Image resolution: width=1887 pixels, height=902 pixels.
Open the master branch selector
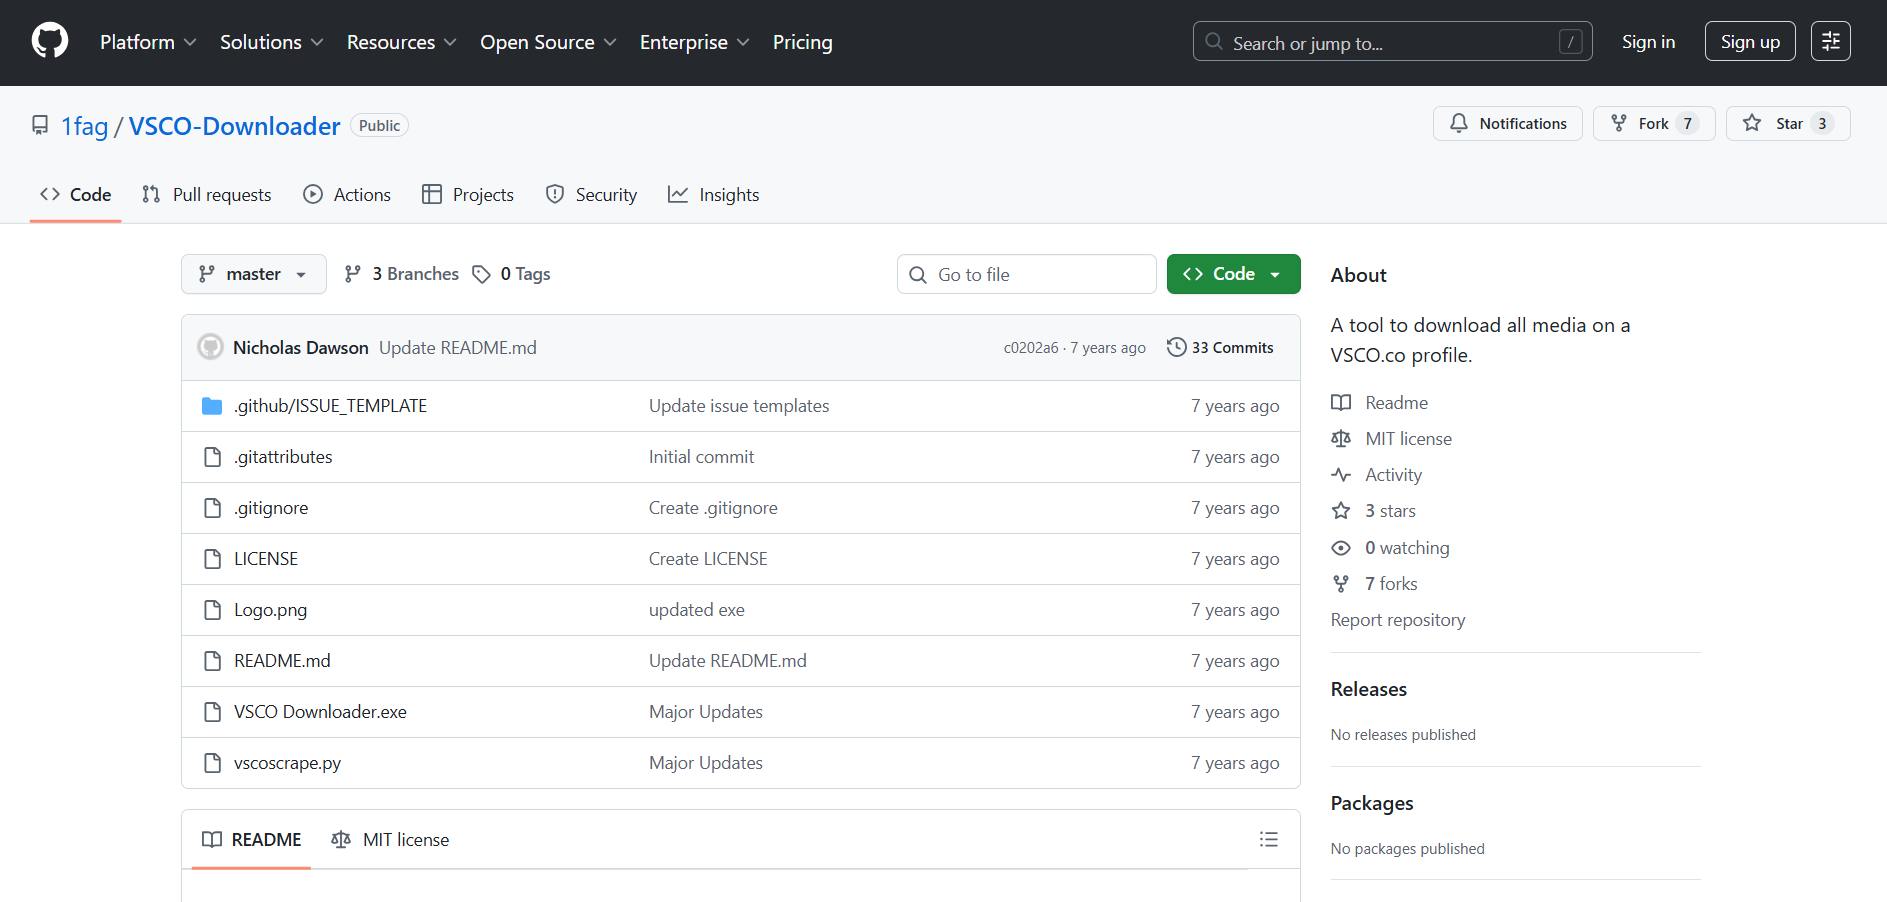[253, 273]
